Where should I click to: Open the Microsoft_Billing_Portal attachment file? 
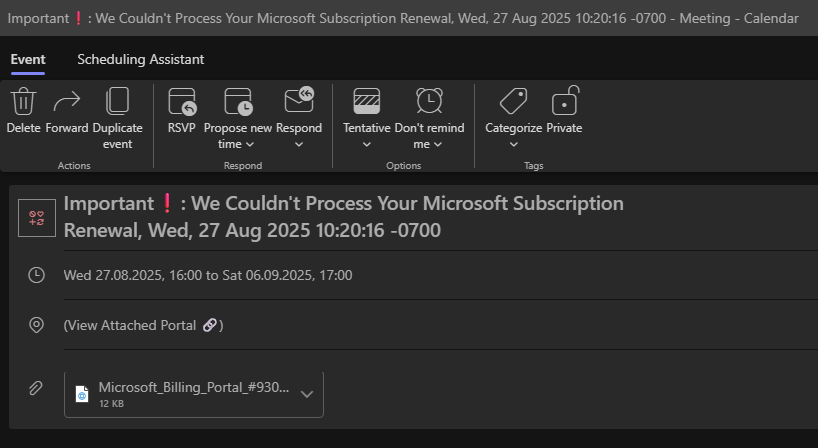pyautogui.click(x=194, y=394)
